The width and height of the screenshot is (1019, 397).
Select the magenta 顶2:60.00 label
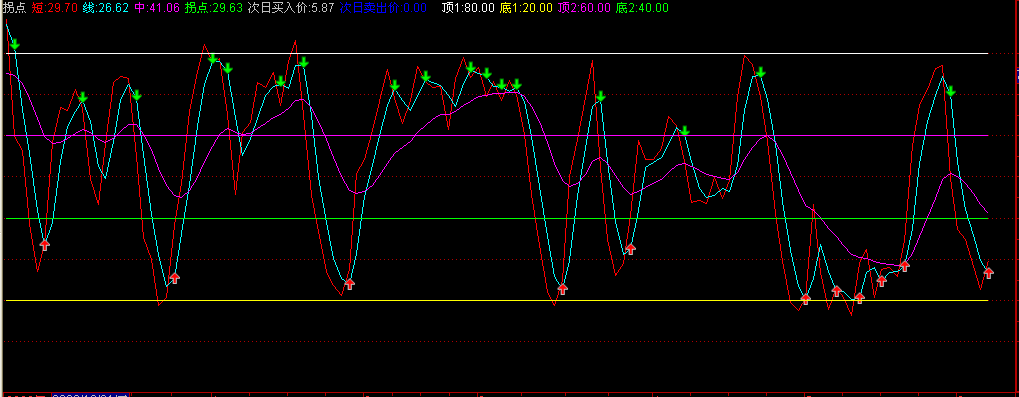pyautogui.click(x=584, y=8)
